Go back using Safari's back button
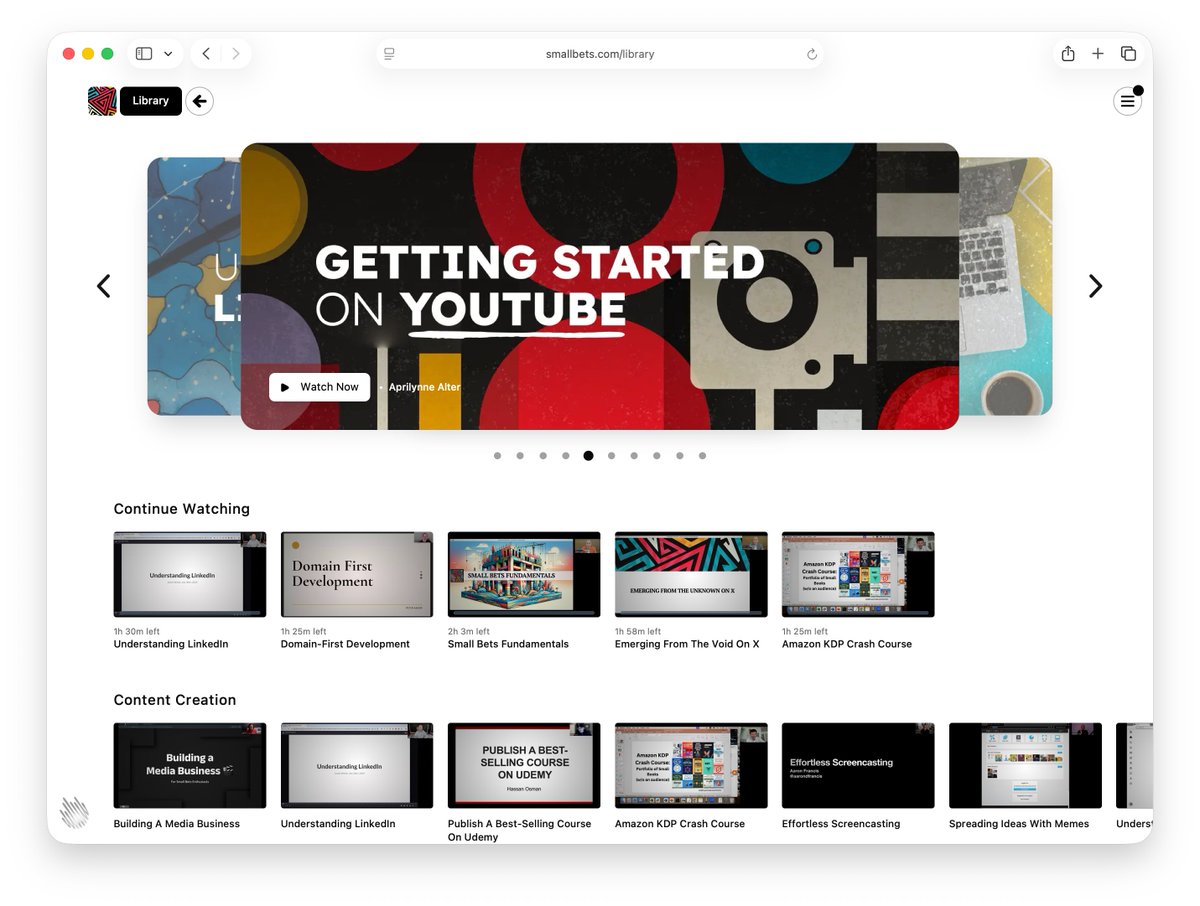Viewport: 1200px width, 906px height. (205, 54)
